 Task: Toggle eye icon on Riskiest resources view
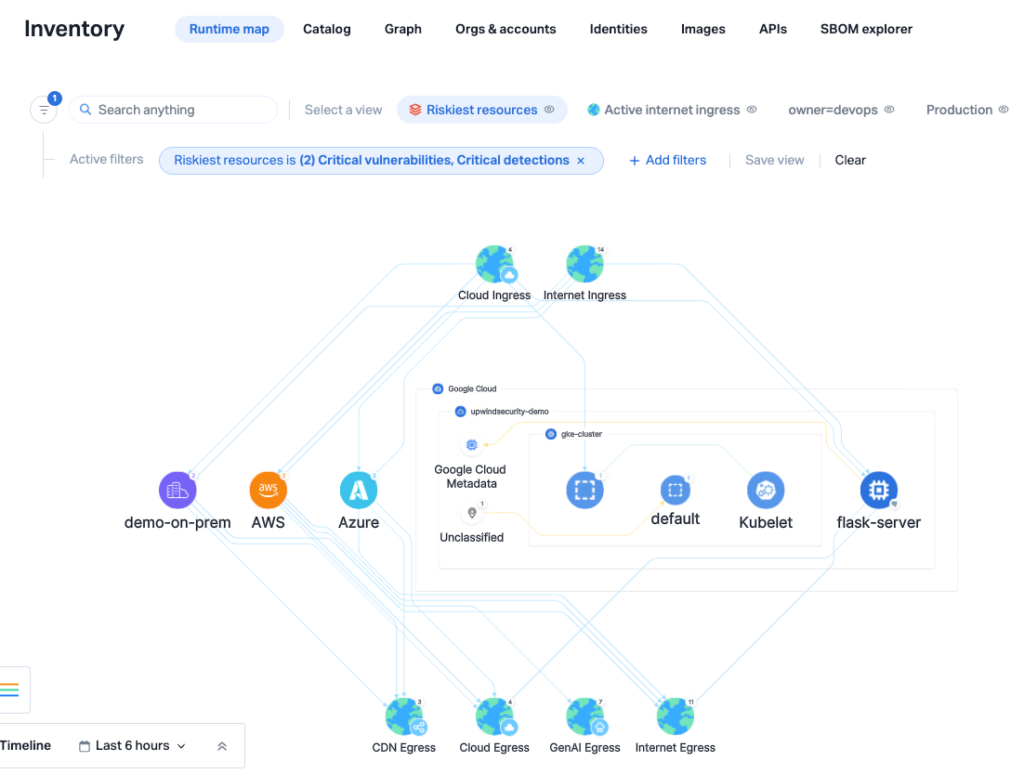tap(549, 109)
